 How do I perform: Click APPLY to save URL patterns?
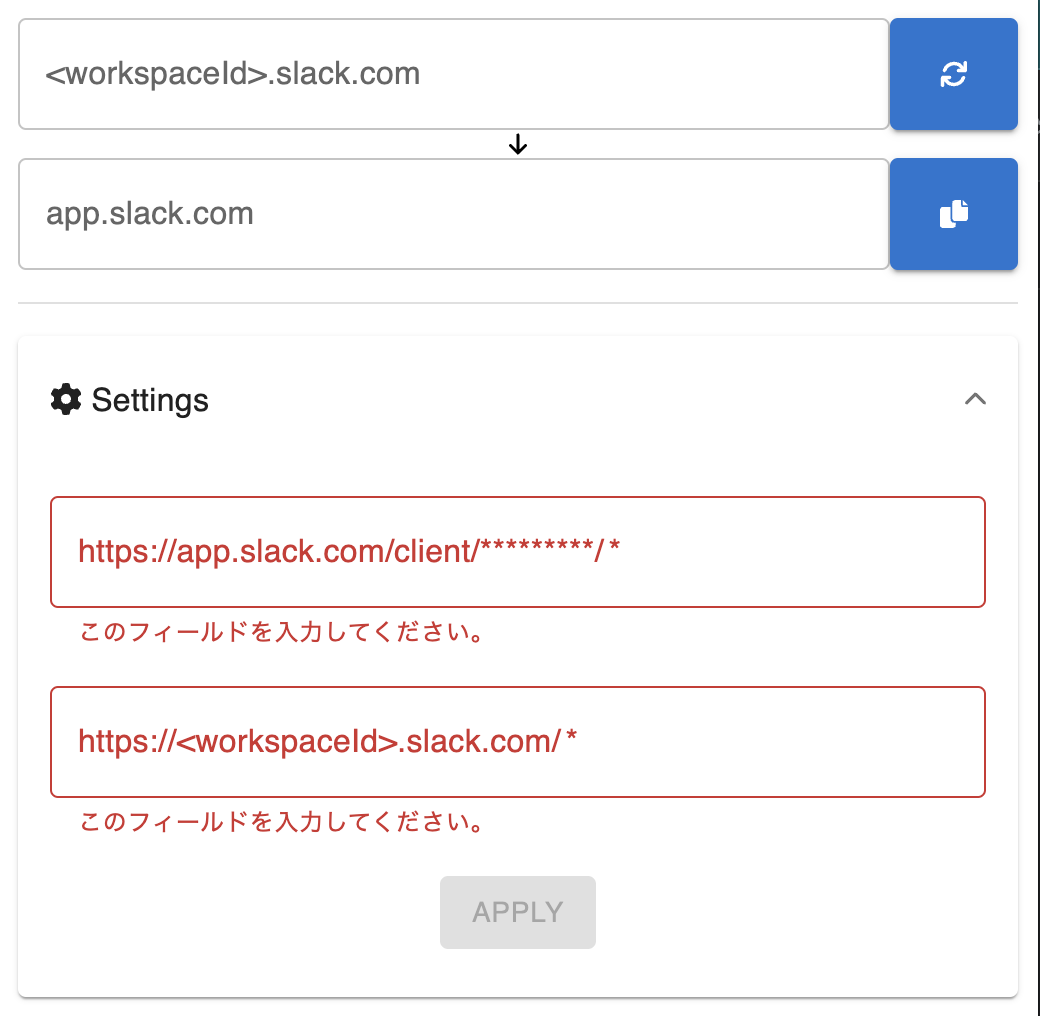pos(517,911)
